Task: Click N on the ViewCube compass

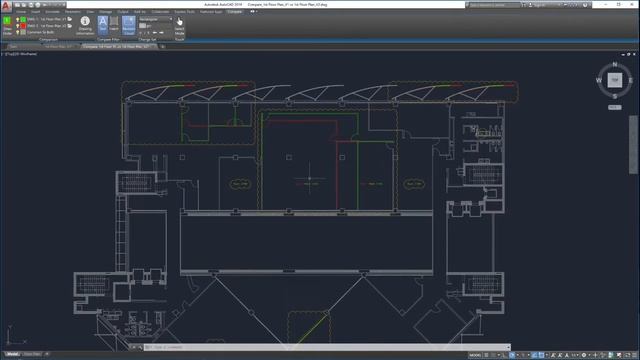Action: pyautogui.click(x=615, y=64)
